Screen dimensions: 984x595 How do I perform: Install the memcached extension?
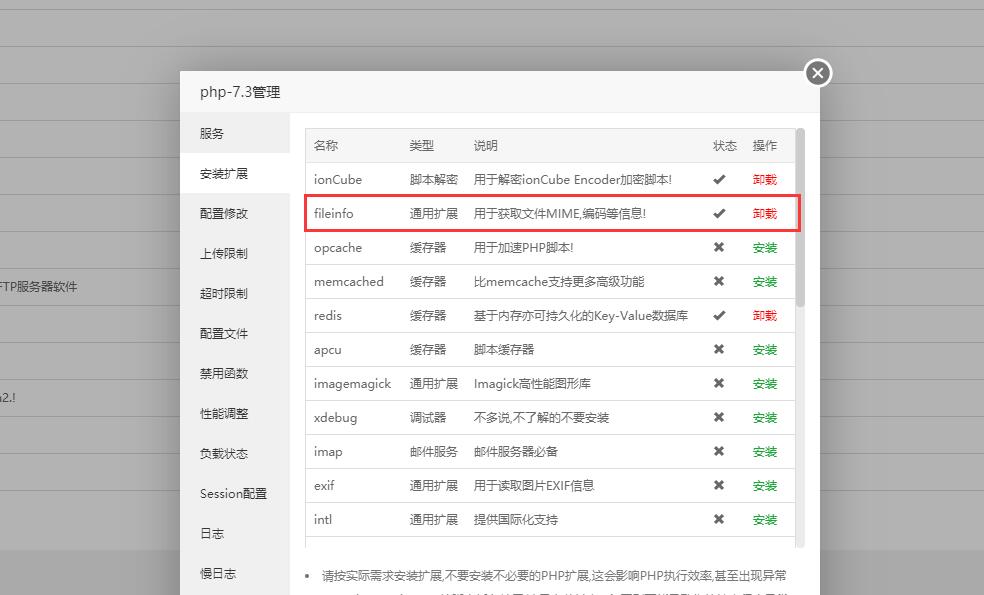point(764,282)
